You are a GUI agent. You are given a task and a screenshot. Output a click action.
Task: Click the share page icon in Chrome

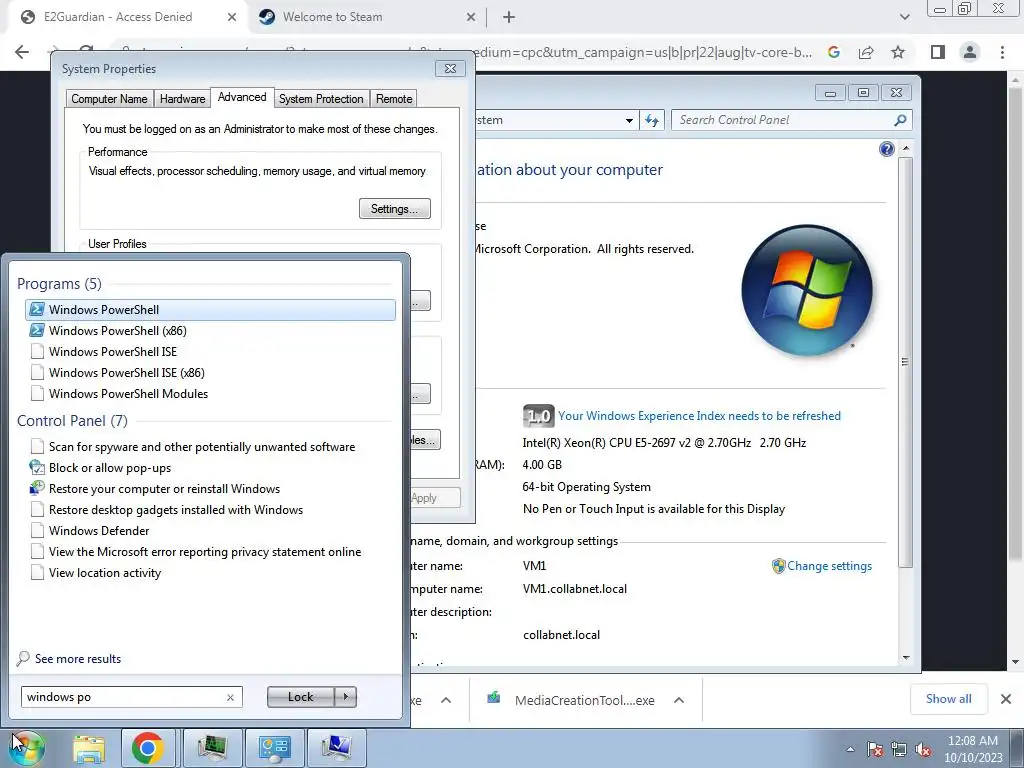point(866,52)
